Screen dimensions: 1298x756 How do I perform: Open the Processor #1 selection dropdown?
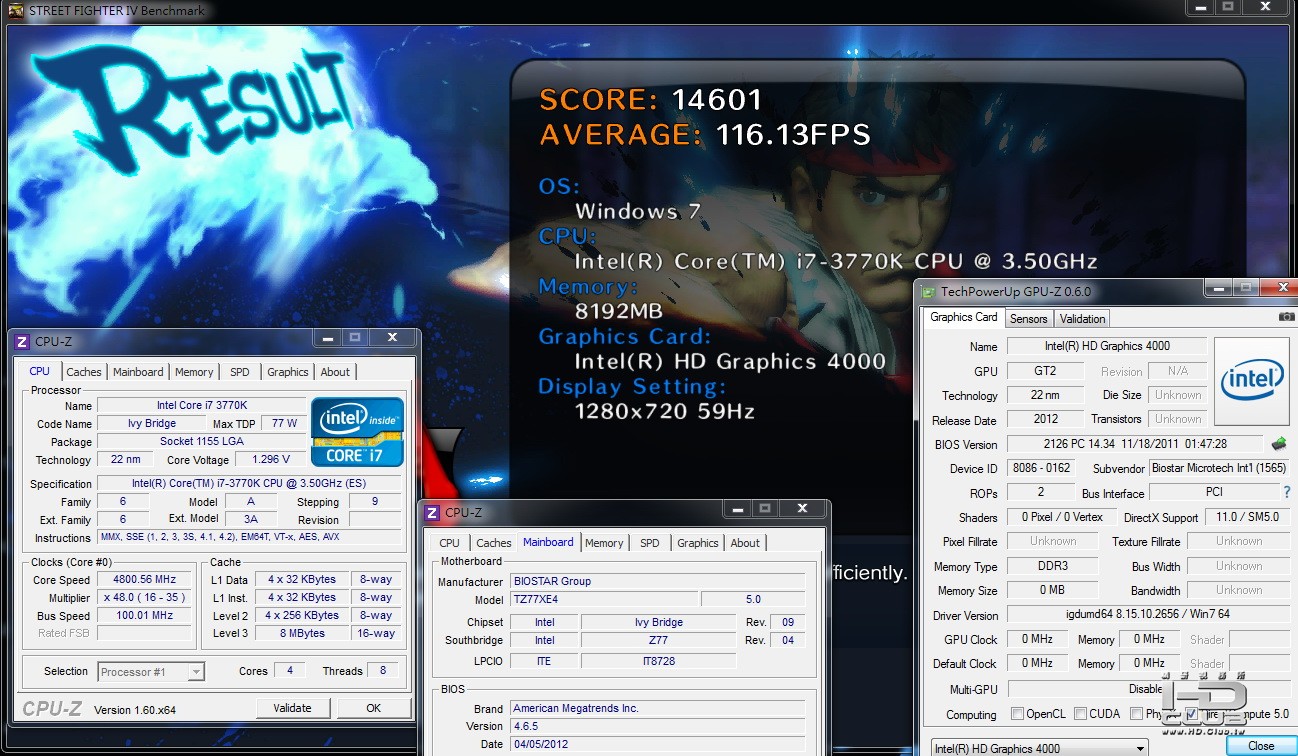pyautogui.click(x=151, y=672)
